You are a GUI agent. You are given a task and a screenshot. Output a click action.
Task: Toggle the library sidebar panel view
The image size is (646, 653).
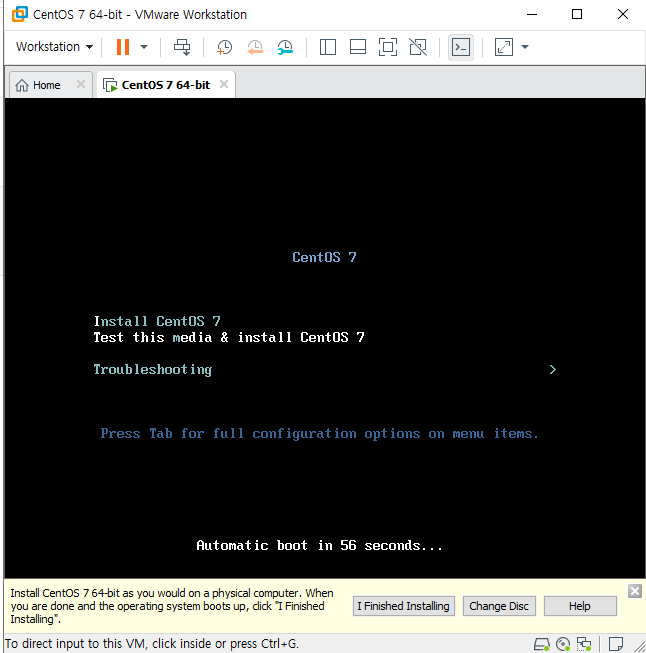coord(328,47)
